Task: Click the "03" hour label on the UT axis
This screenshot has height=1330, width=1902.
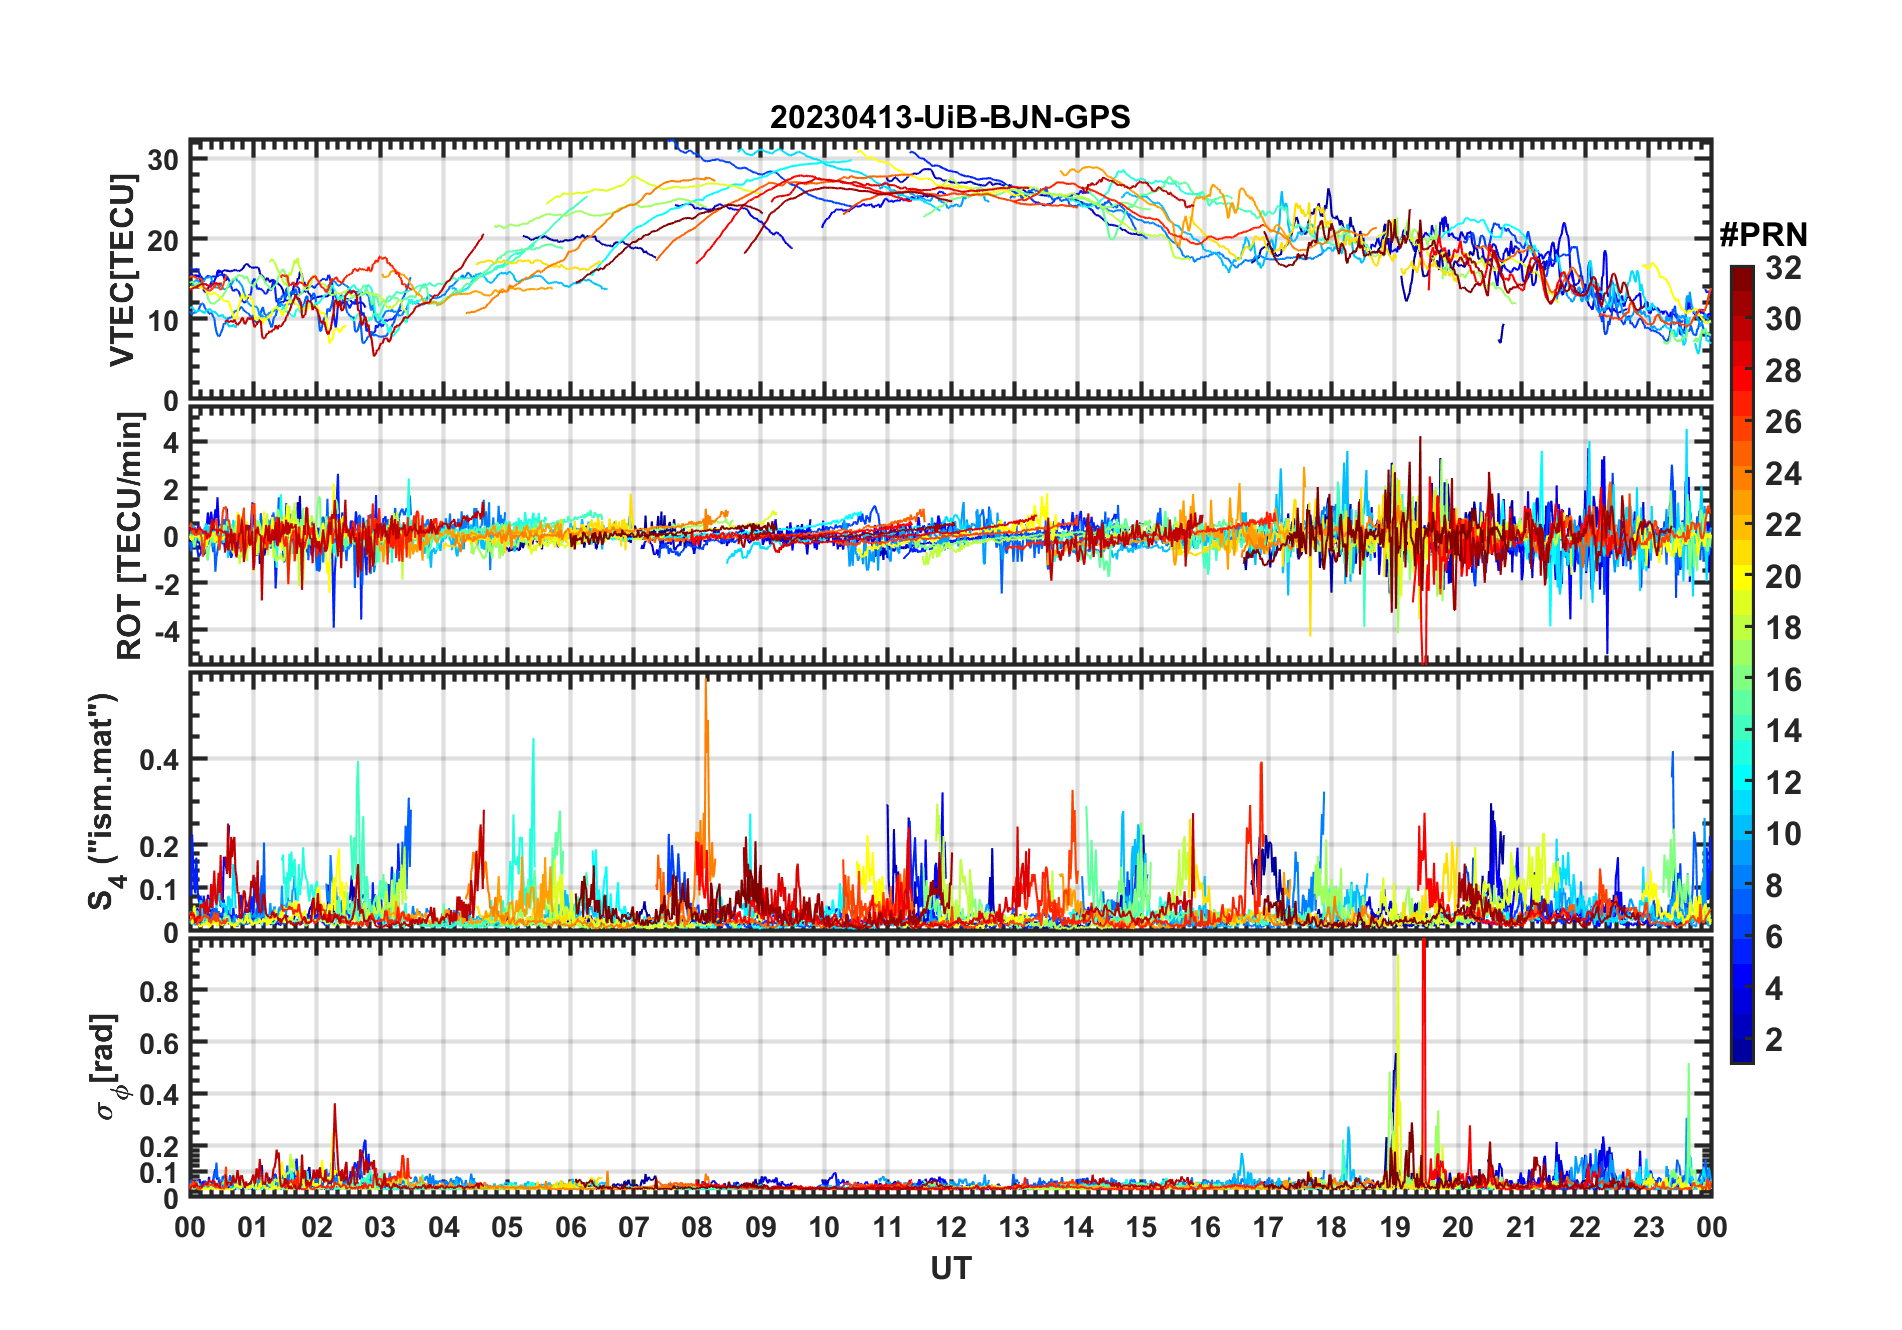Action: click(x=380, y=1228)
